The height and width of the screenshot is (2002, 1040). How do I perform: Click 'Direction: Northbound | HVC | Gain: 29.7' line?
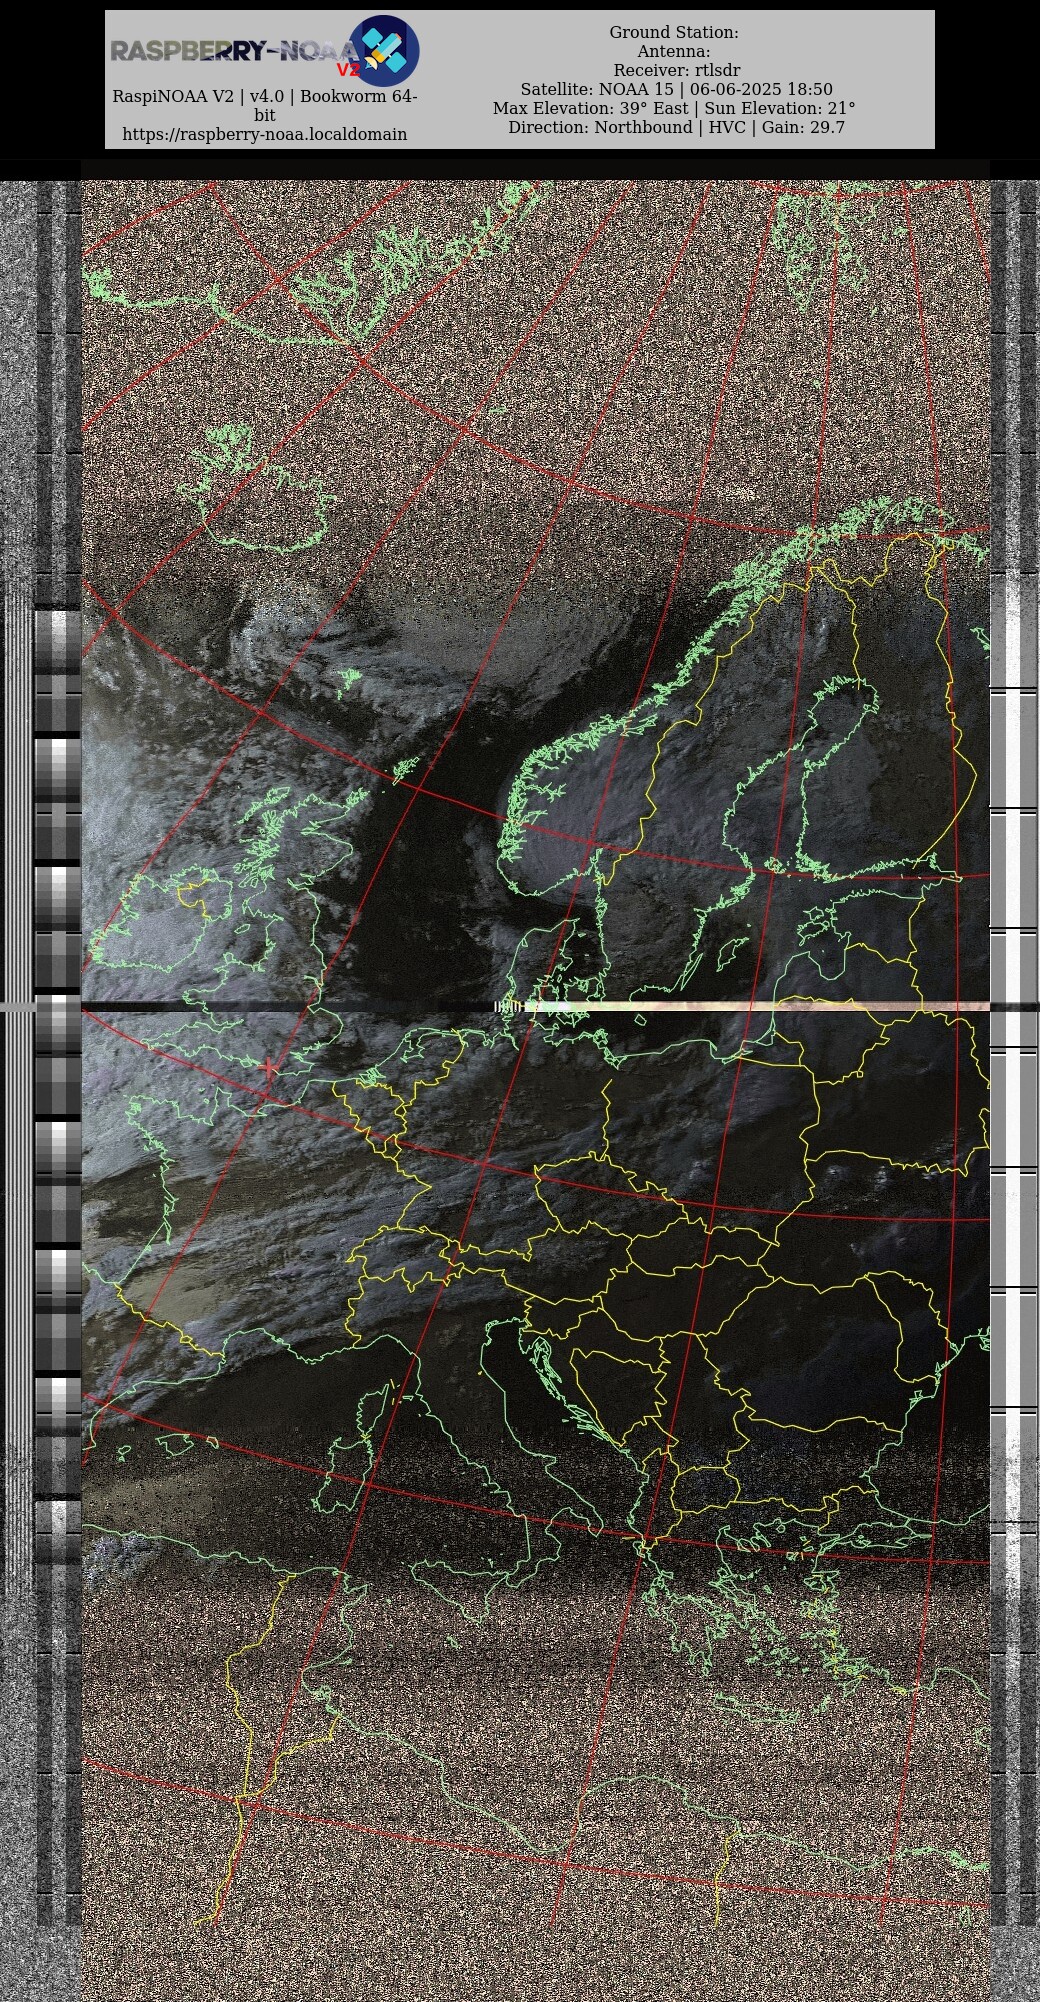(x=676, y=127)
